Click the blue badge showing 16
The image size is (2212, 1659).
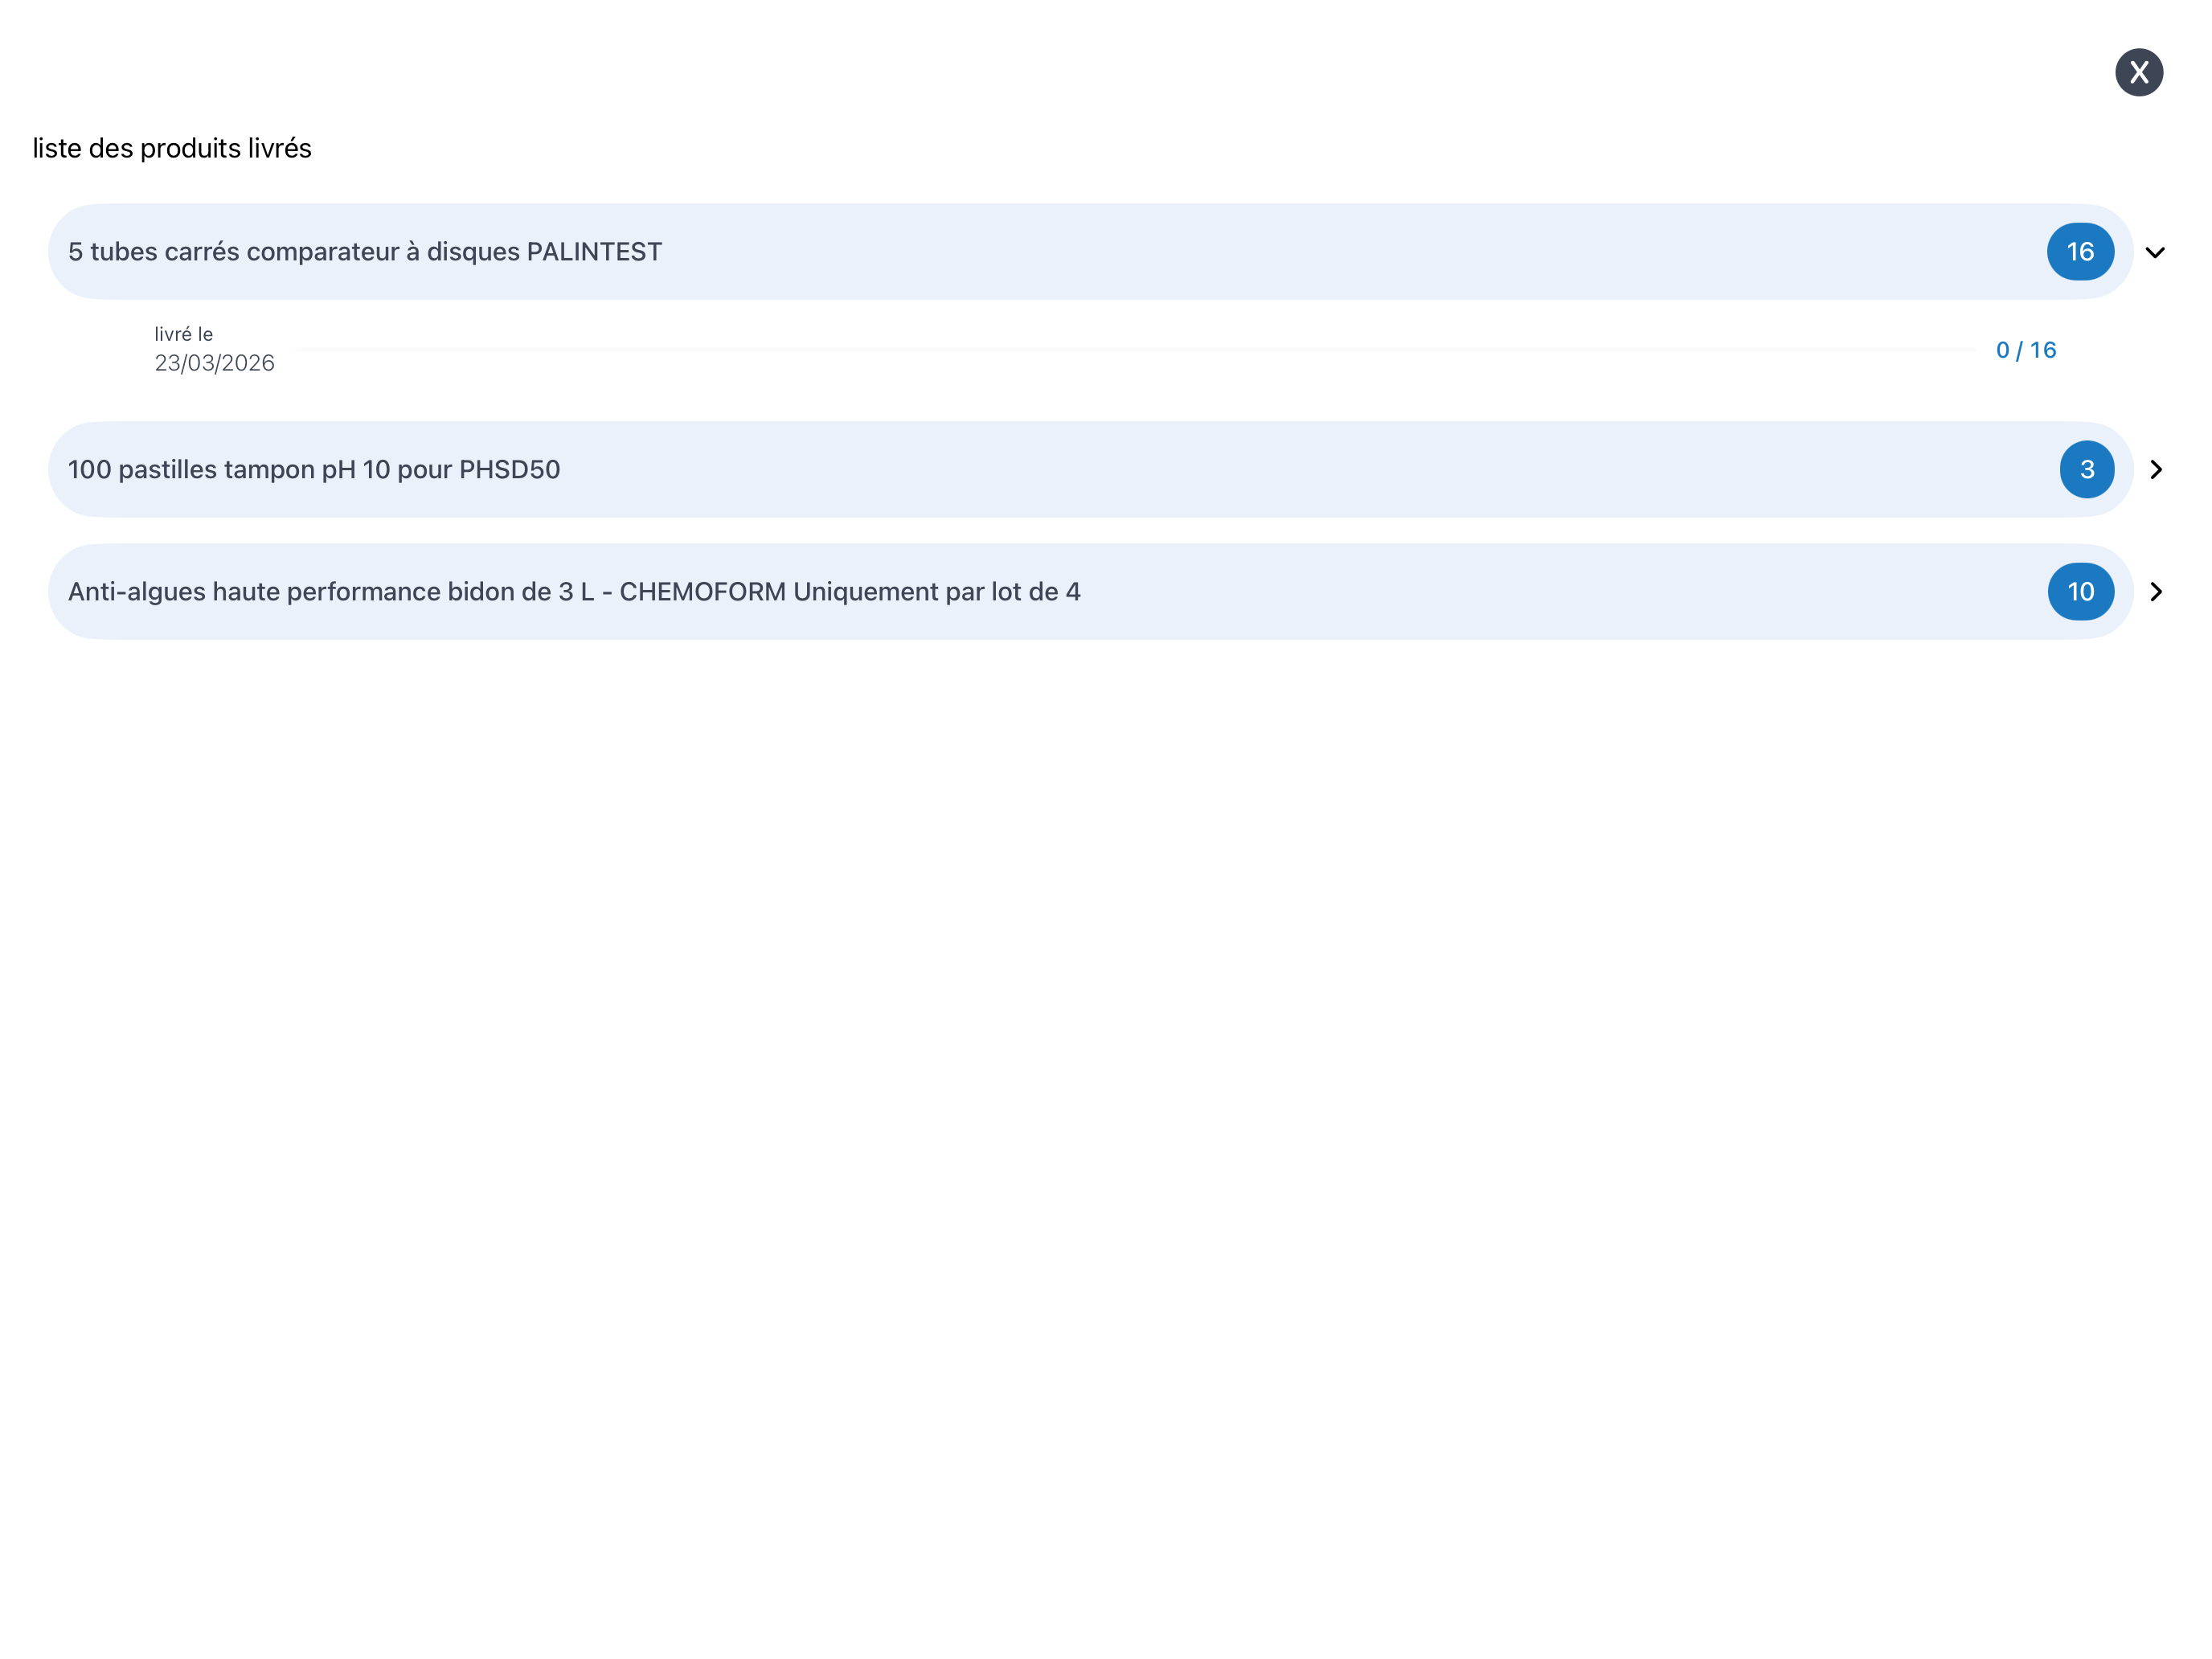coord(2080,252)
